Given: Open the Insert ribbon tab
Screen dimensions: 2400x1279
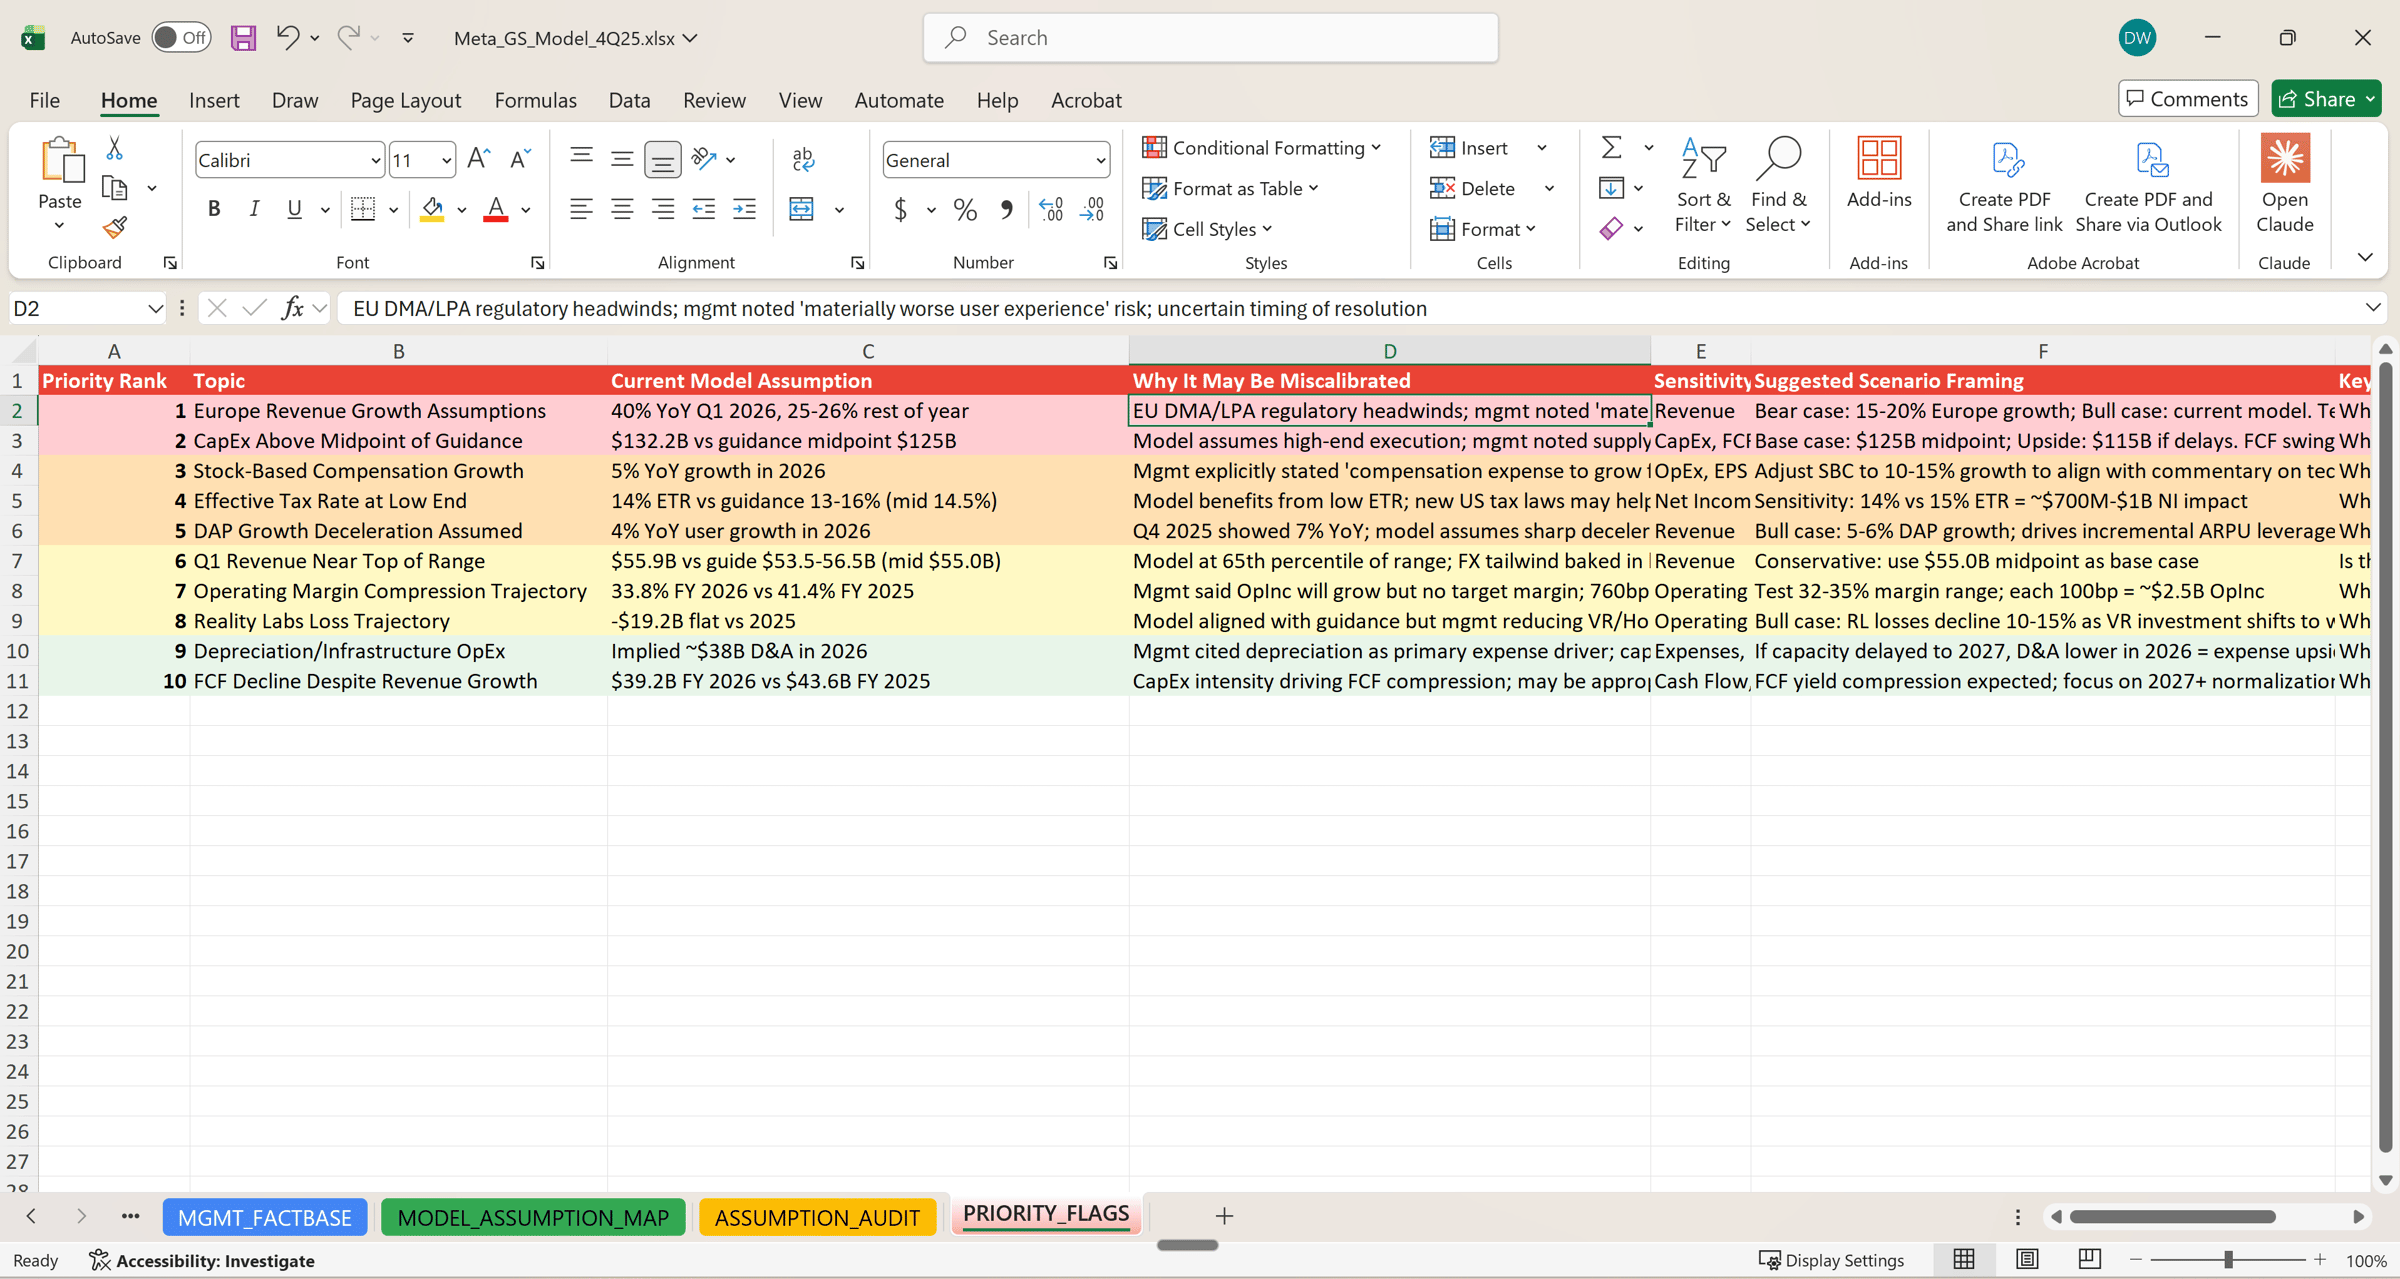Looking at the screenshot, I should point(214,100).
